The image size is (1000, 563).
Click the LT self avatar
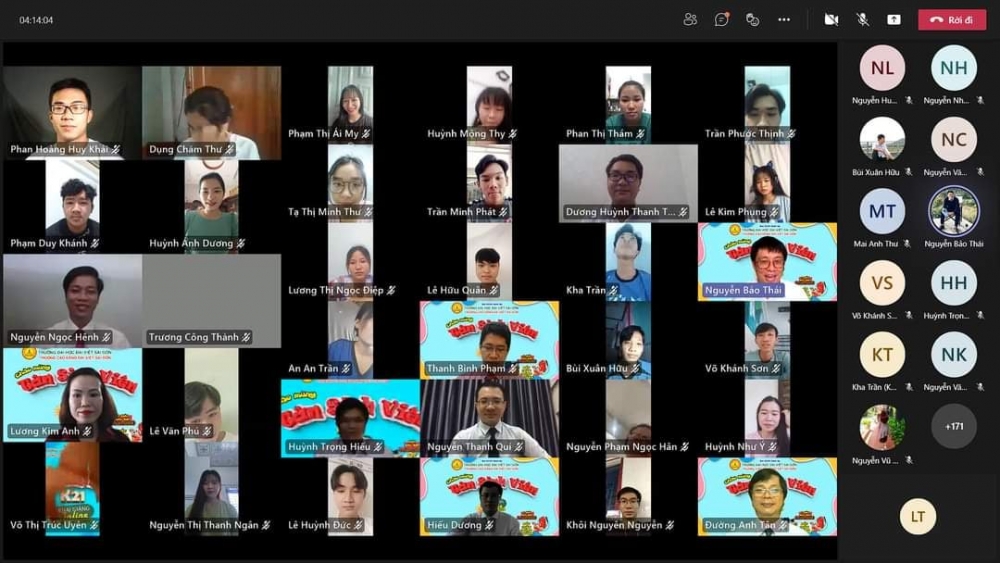click(918, 516)
